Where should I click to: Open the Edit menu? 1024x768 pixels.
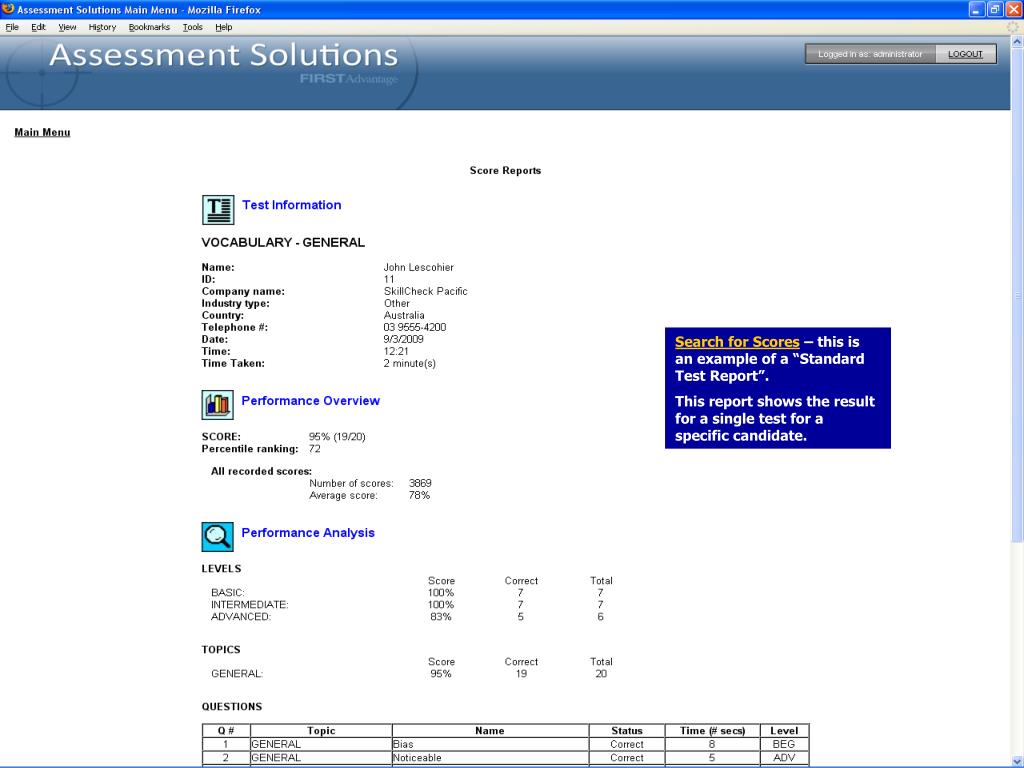coord(39,27)
